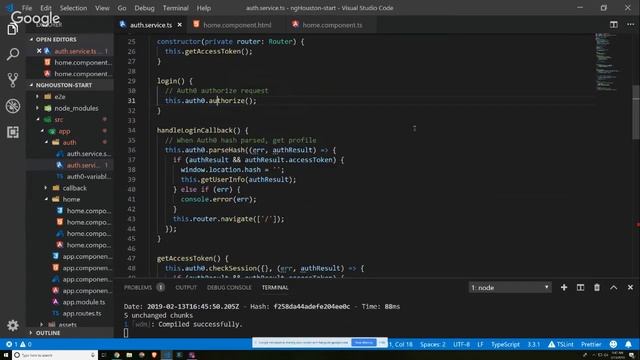Image resolution: width=640 pixels, height=360 pixels.
Task: Close auth.service.ts in Open Editors list
Action: (39, 51)
